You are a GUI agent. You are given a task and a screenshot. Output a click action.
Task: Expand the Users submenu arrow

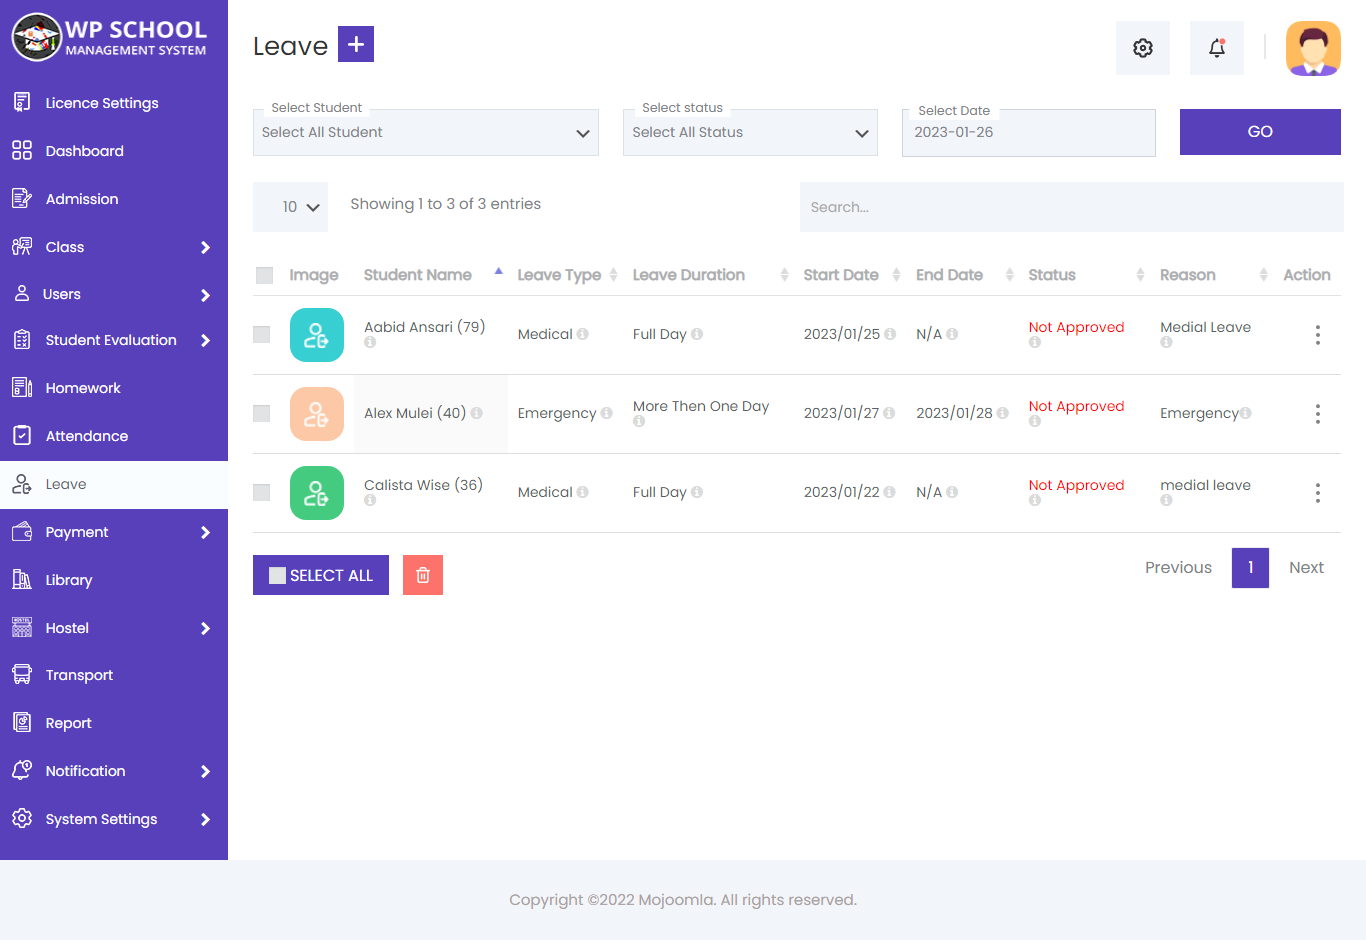point(205,295)
